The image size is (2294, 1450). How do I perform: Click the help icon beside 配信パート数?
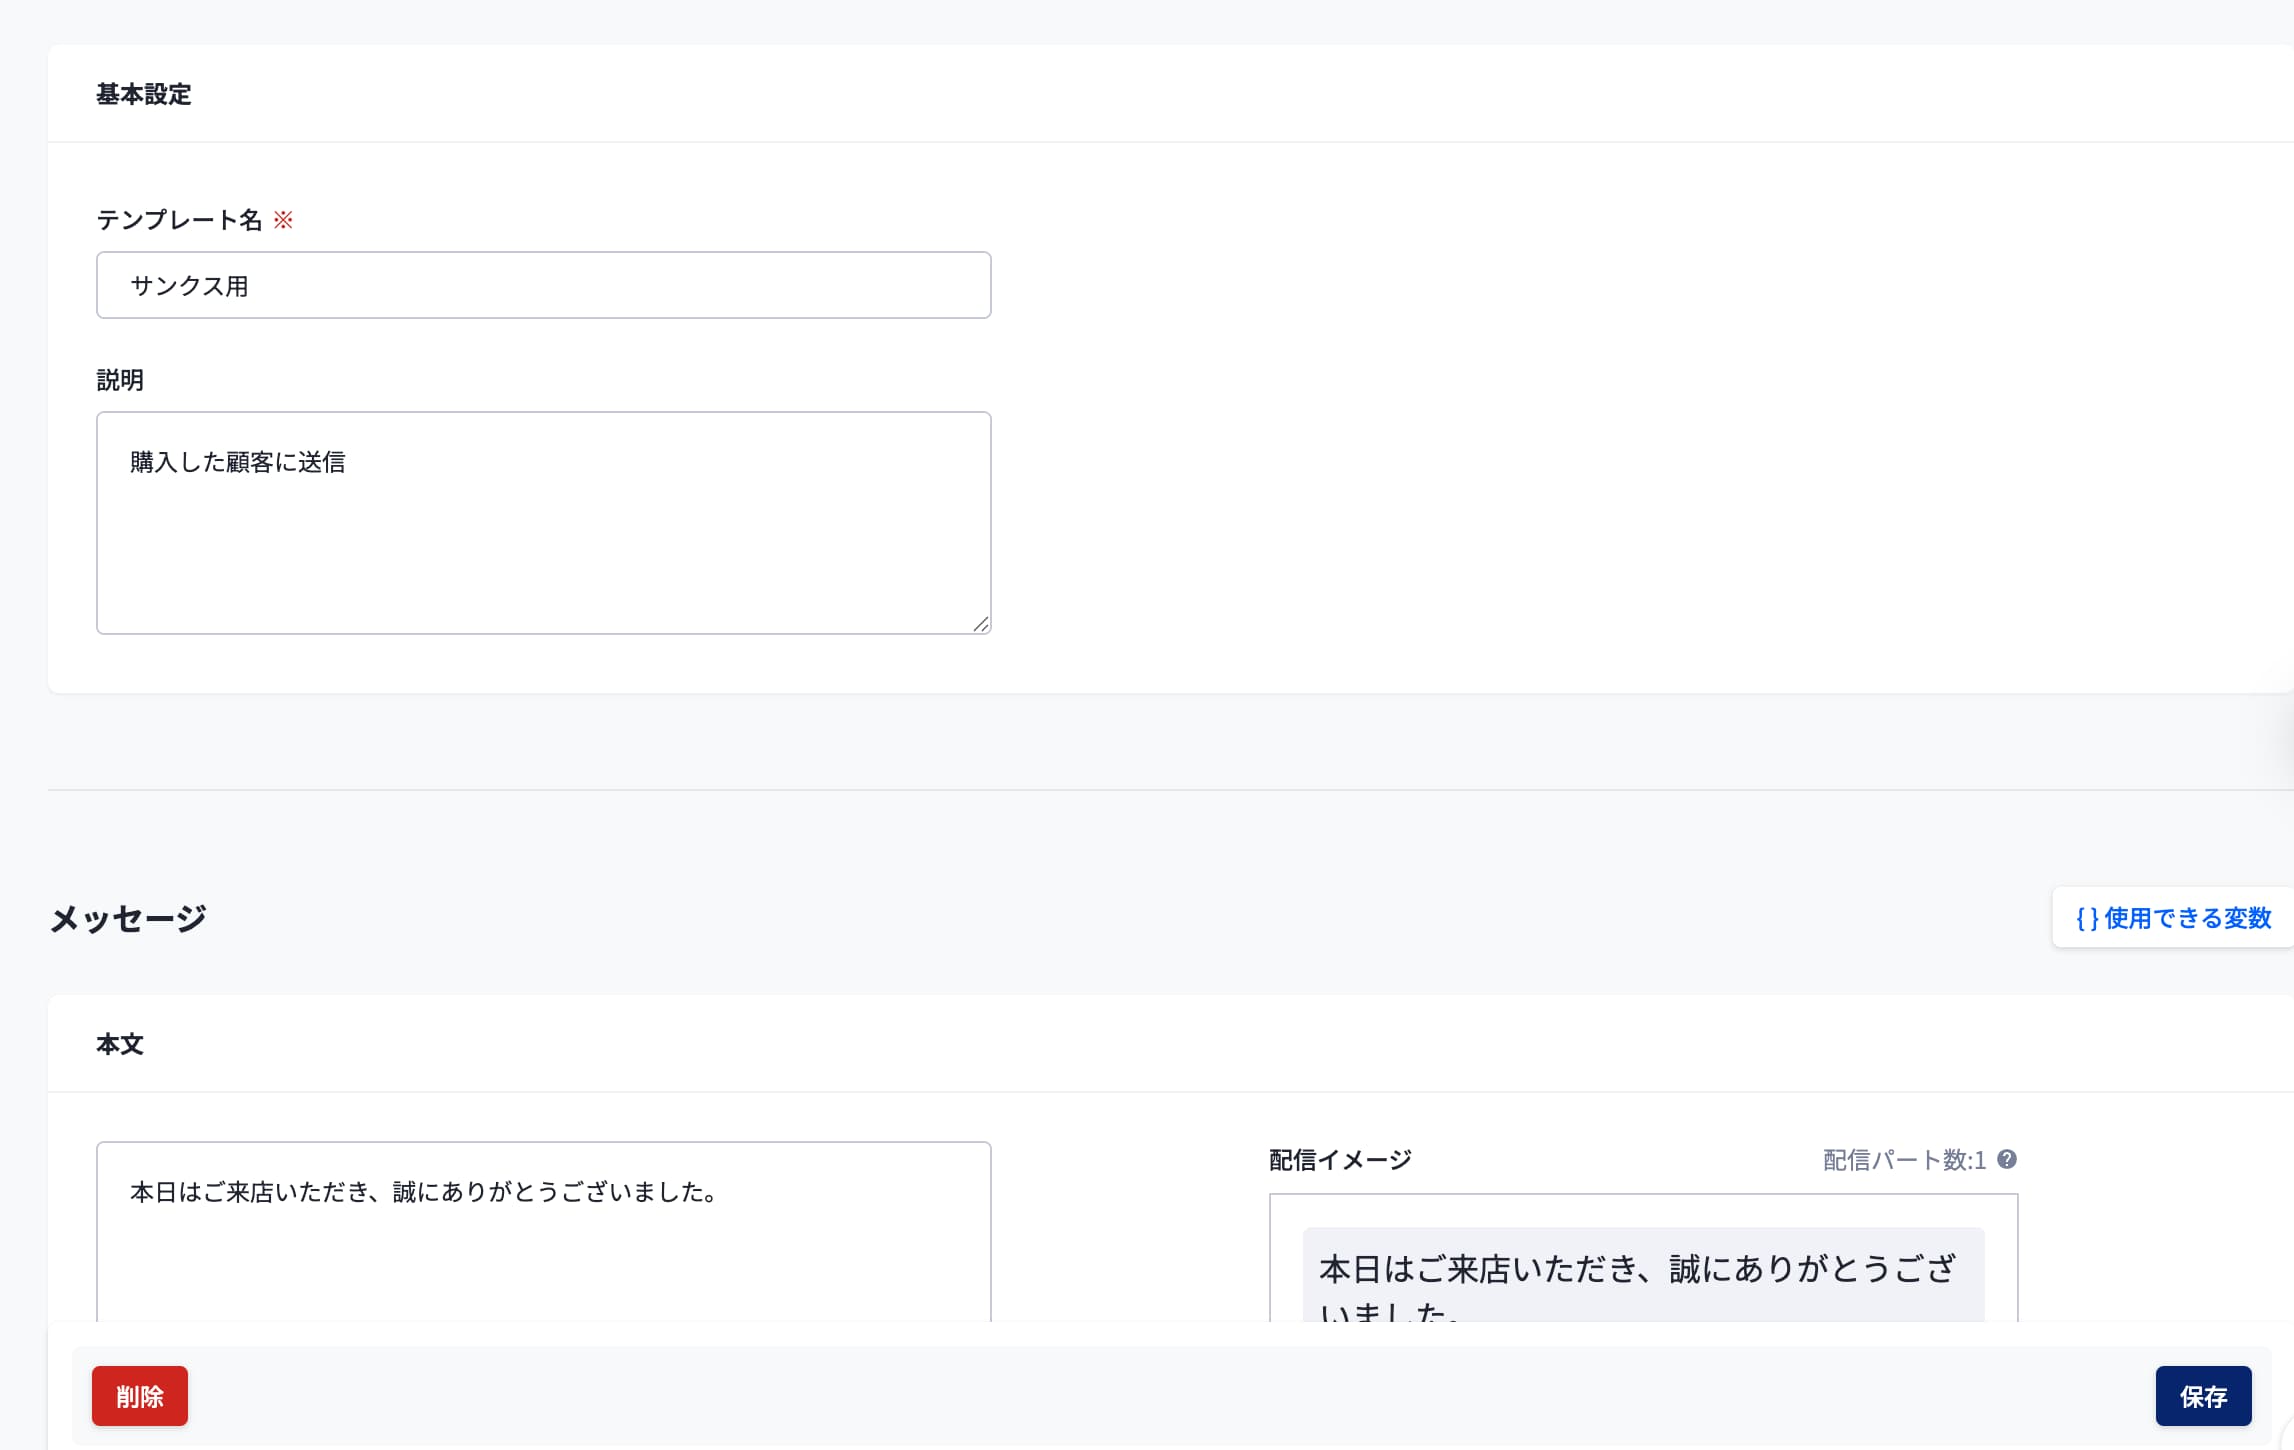(x=2006, y=1159)
